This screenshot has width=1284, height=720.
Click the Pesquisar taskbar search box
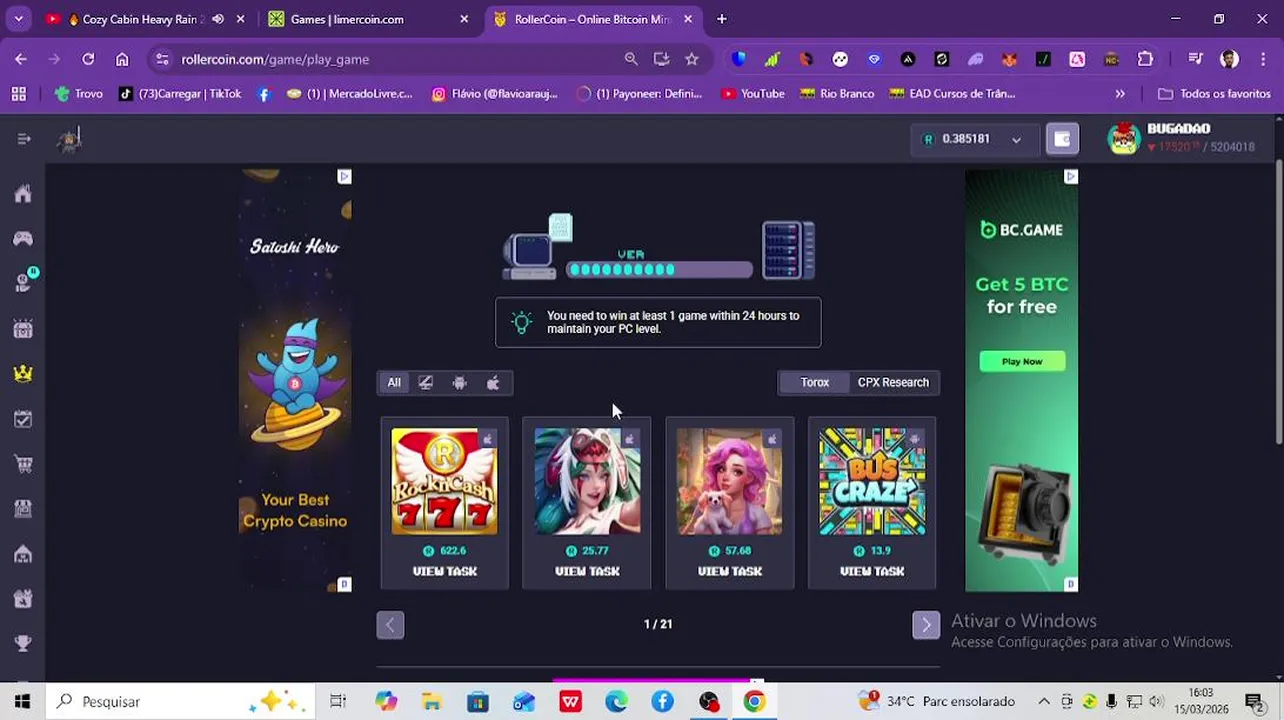coord(180,701)
